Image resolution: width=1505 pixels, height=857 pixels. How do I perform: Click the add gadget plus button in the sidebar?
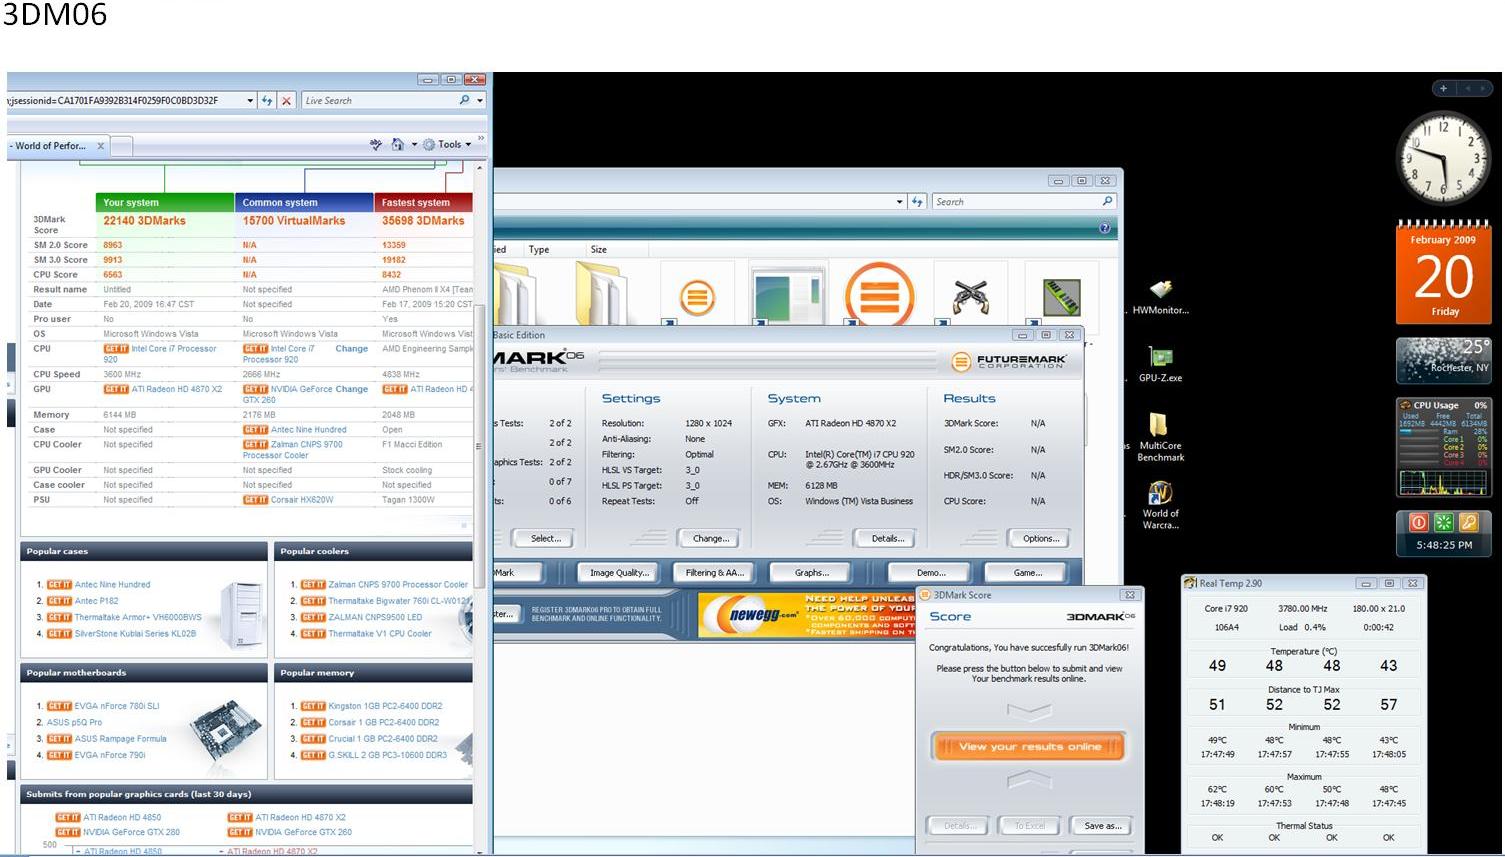pyautogui.click(x=1443, y=88)
